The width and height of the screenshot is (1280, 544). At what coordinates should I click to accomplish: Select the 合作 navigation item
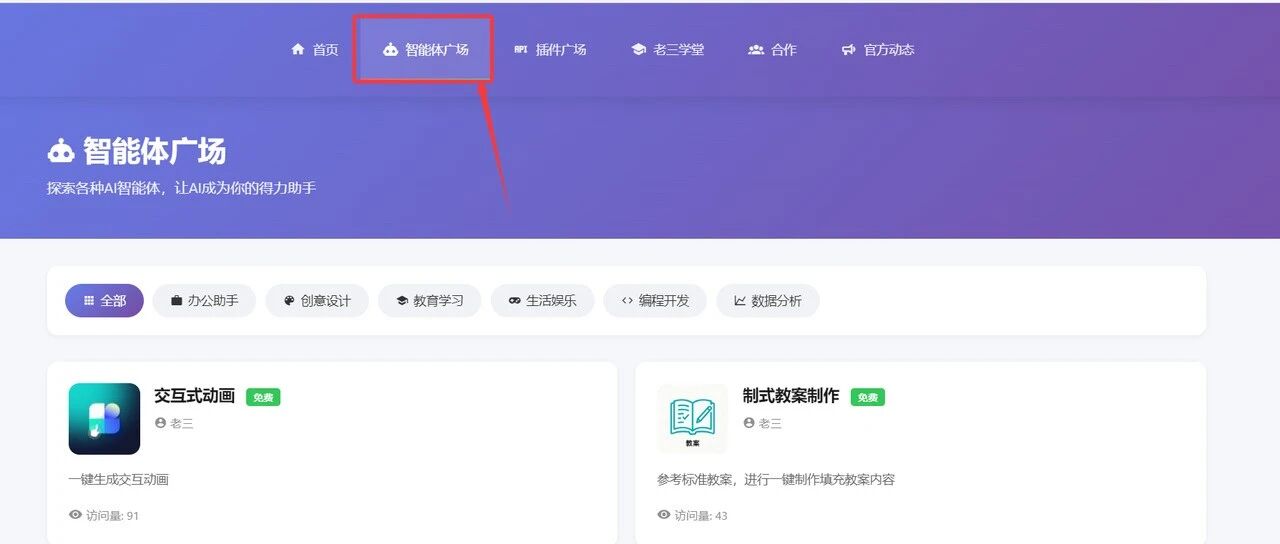pyautogui.click(x=772, y=49)
